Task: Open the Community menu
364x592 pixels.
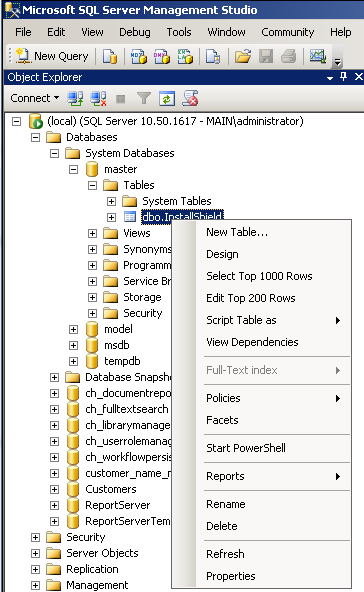Action: (x=288, y=32)
